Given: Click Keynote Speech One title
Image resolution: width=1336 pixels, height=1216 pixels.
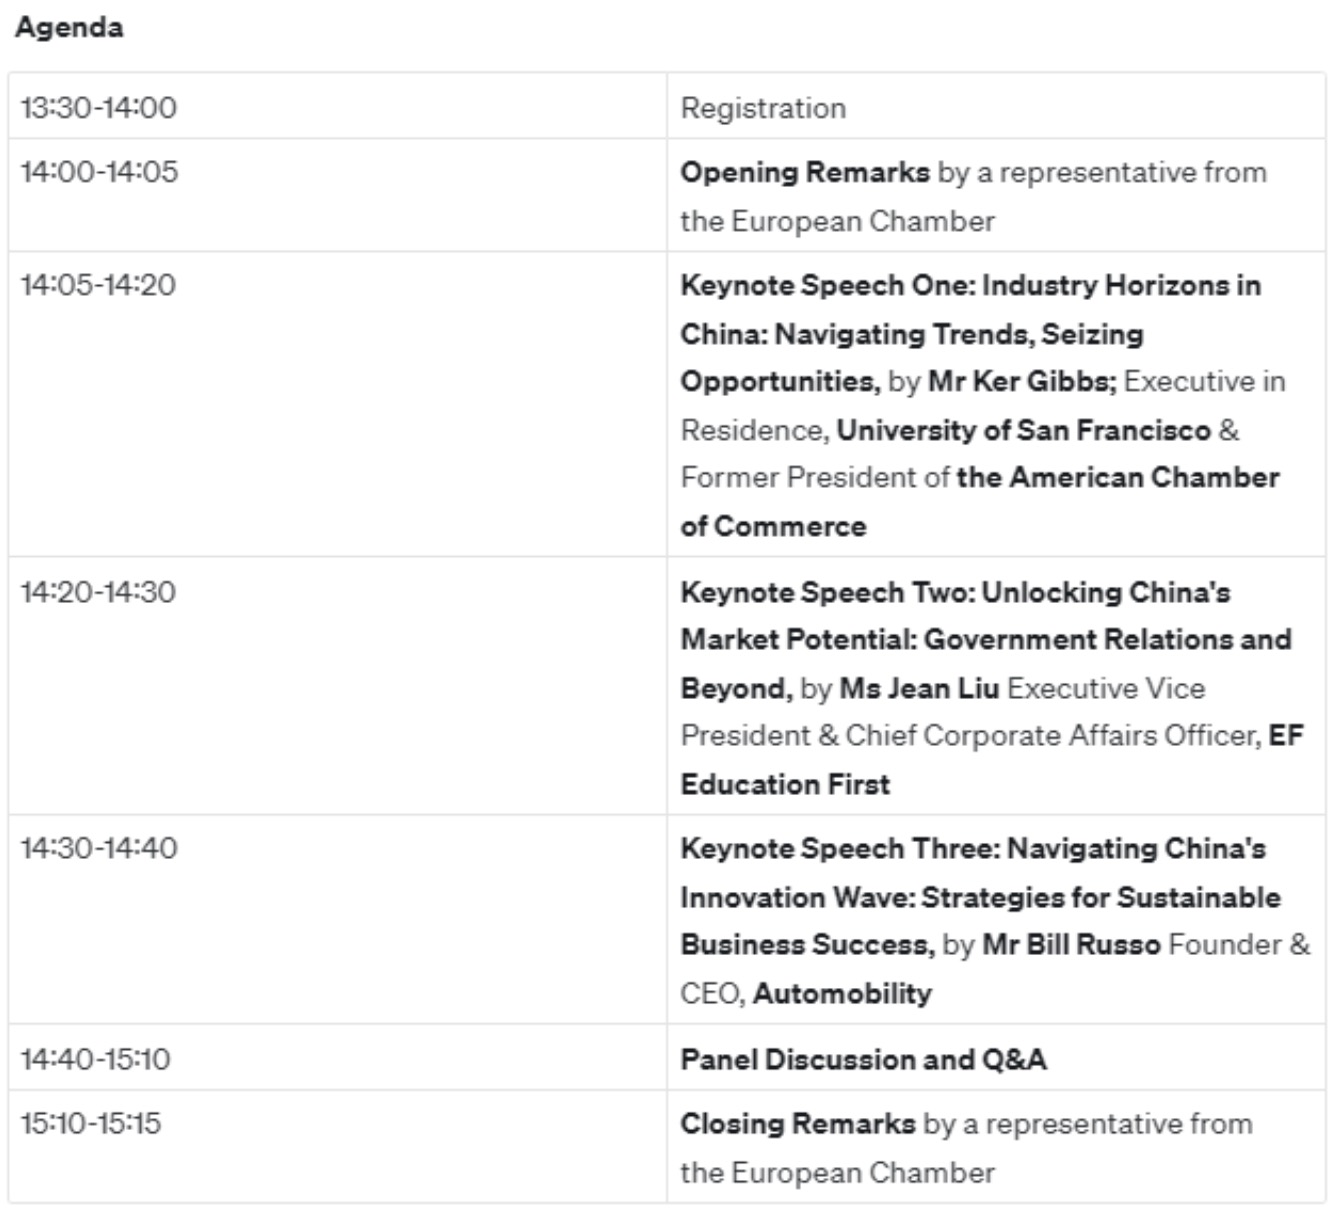Looking at the screenshot, I should click(x=970, y=333).
